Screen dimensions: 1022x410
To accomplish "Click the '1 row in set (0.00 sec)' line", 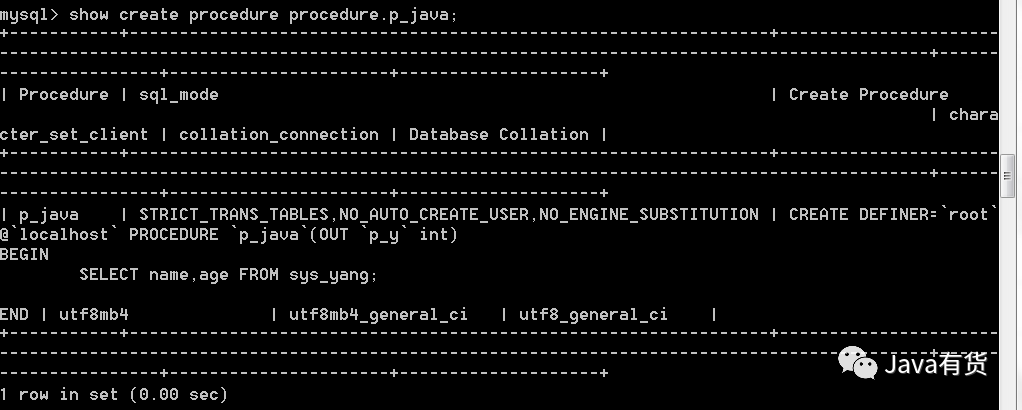I will (114, 394).
